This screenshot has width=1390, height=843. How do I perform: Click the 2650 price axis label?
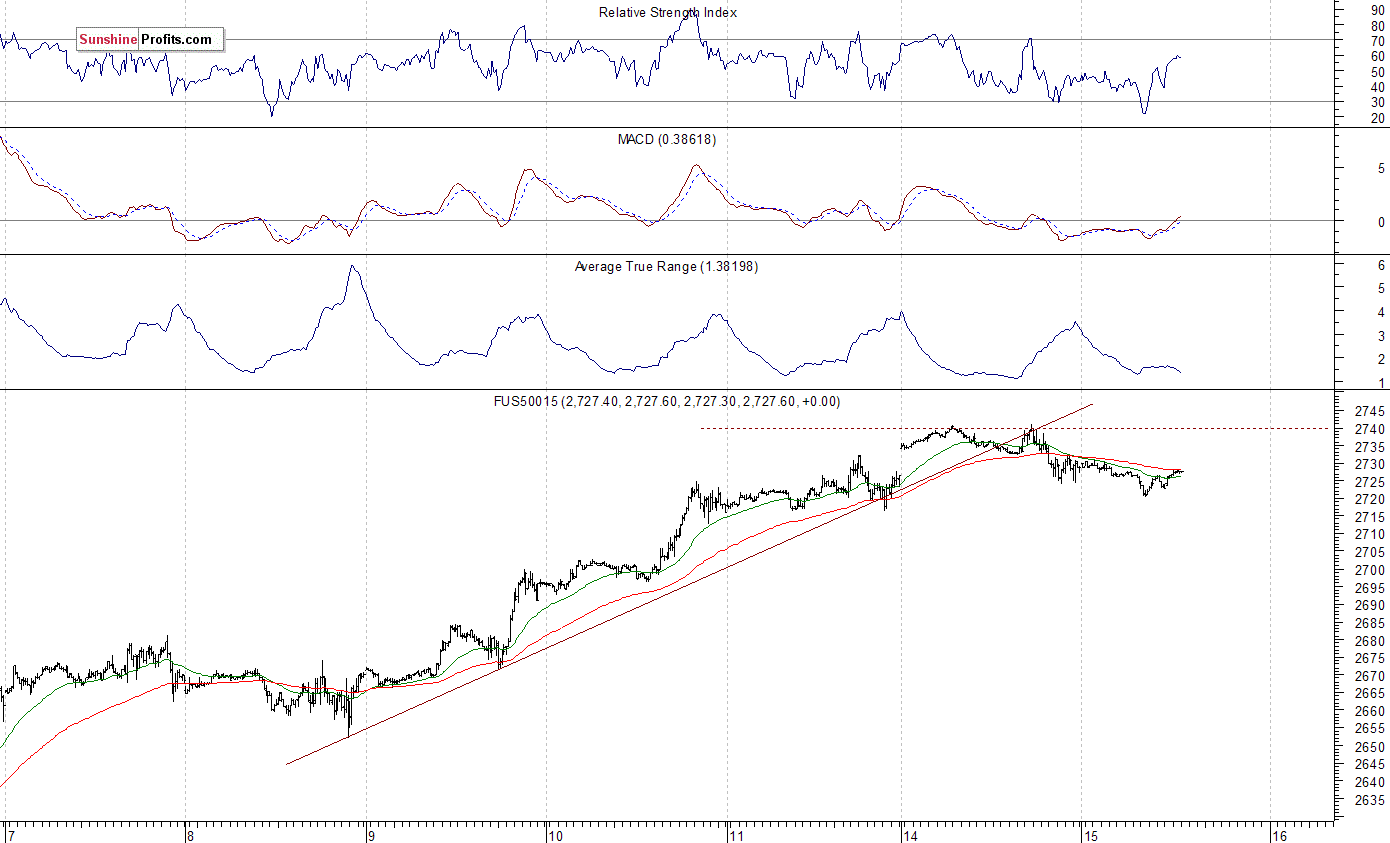coord(1371,747)
